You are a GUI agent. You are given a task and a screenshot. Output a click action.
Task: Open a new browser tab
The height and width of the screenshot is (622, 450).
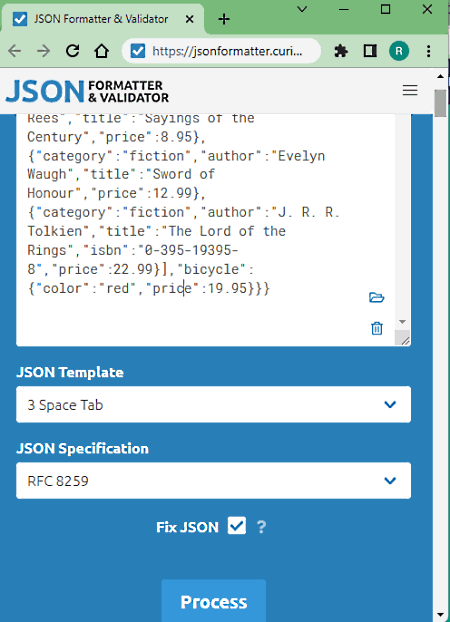224,19
